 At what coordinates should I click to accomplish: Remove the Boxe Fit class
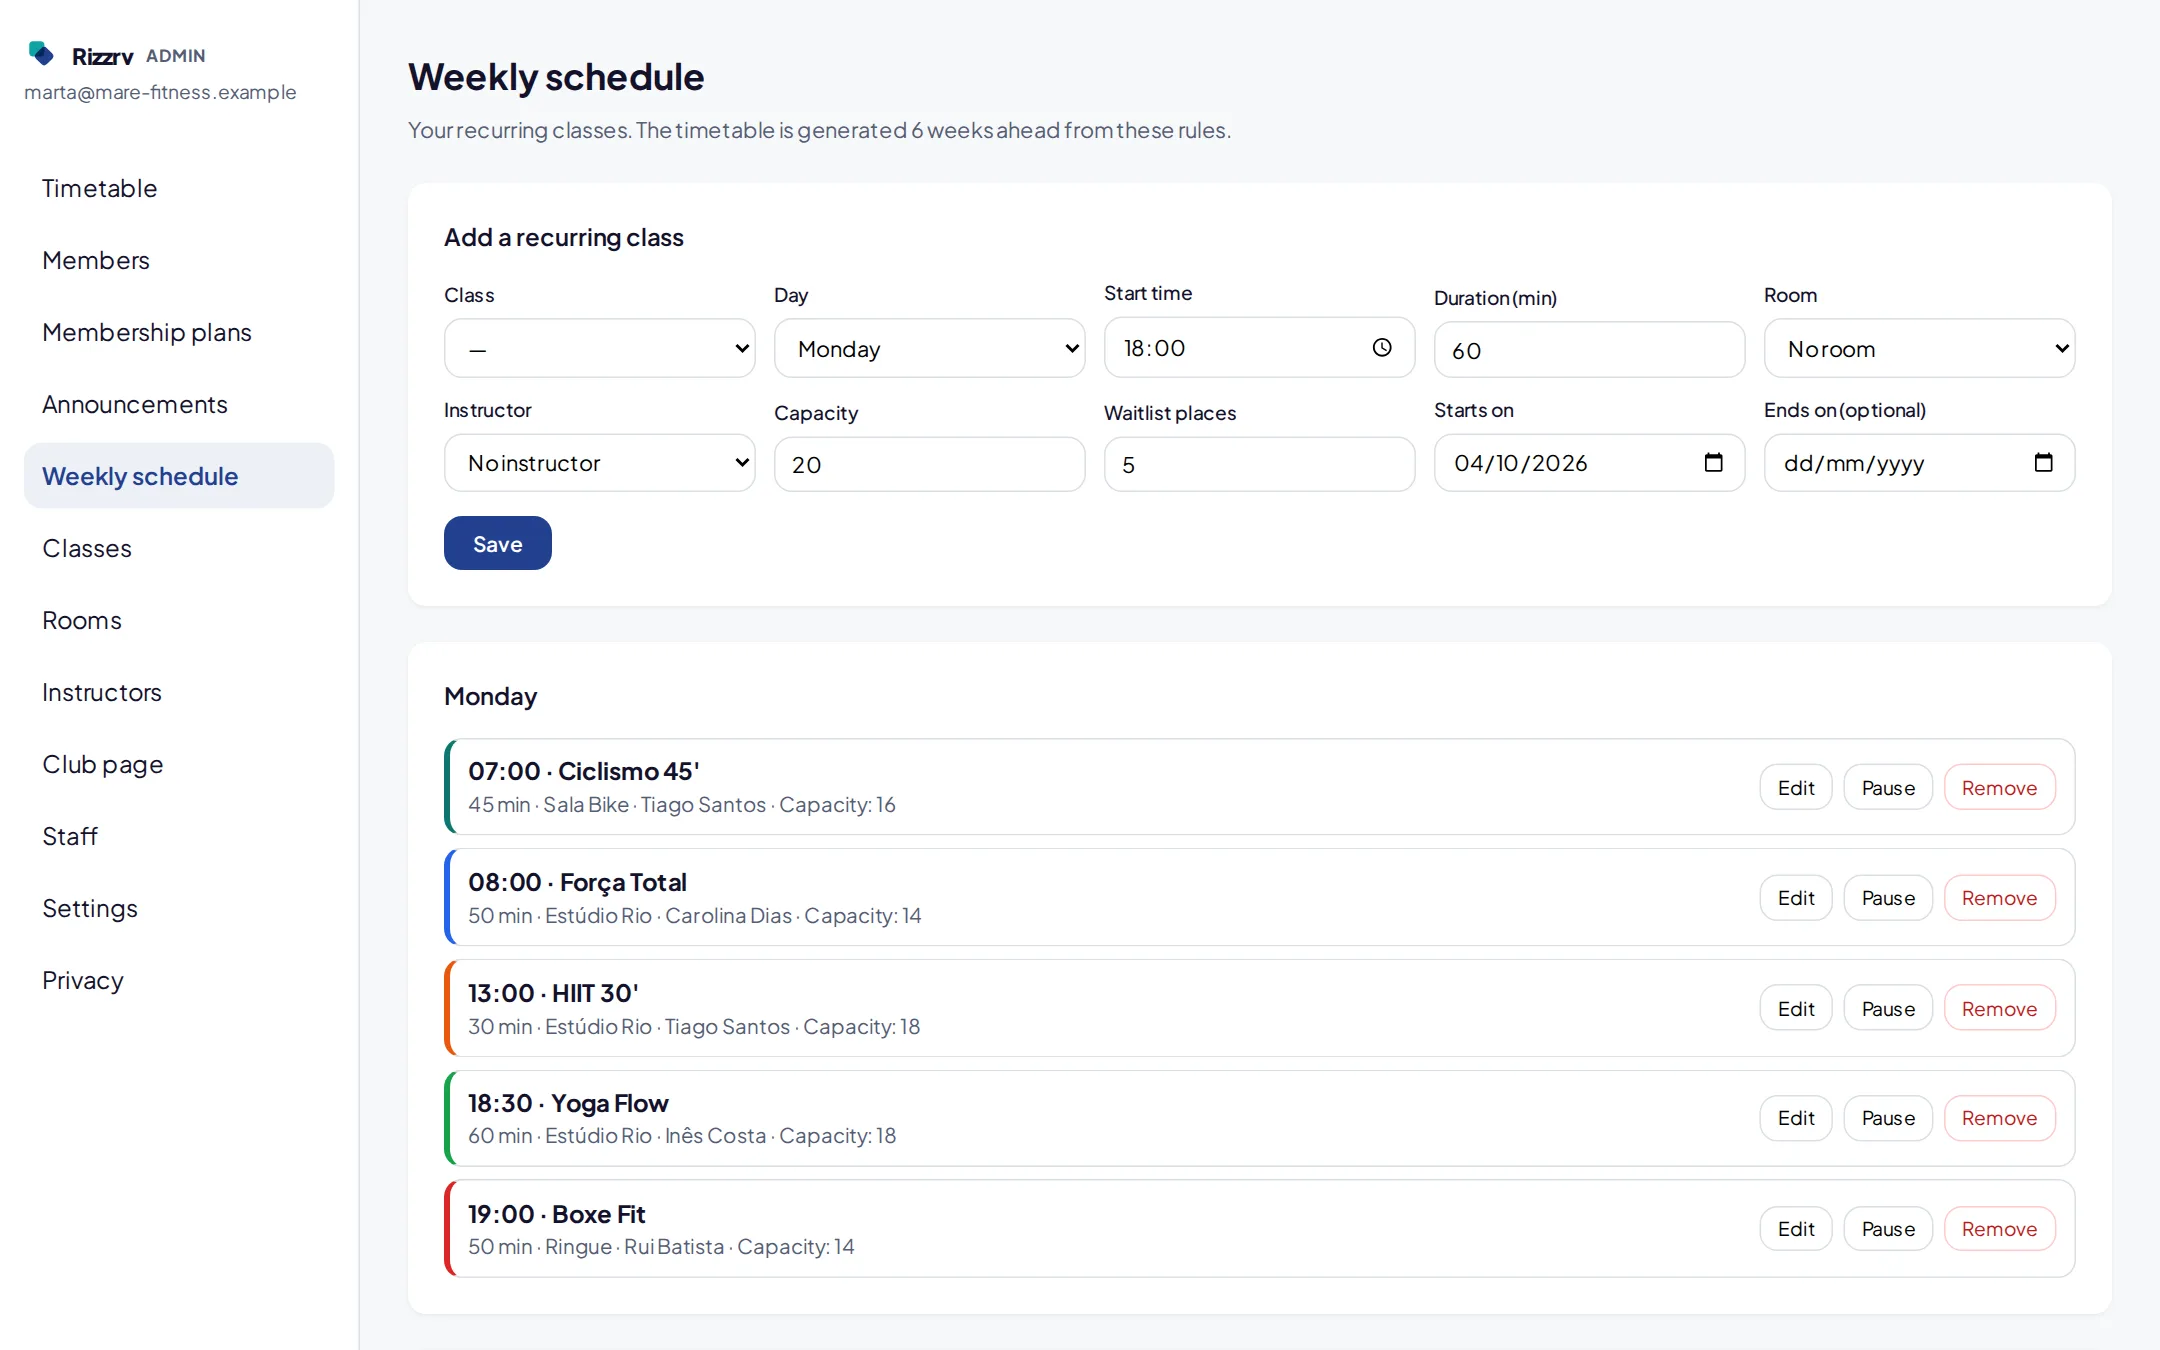[x=1999, y=1228]
